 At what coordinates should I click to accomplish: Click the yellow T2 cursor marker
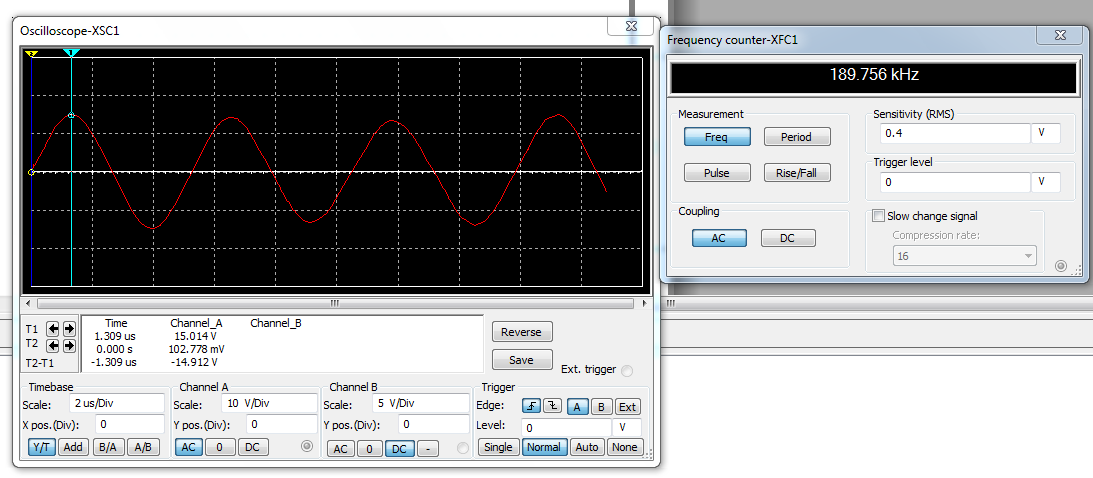[x=31, y=53]
